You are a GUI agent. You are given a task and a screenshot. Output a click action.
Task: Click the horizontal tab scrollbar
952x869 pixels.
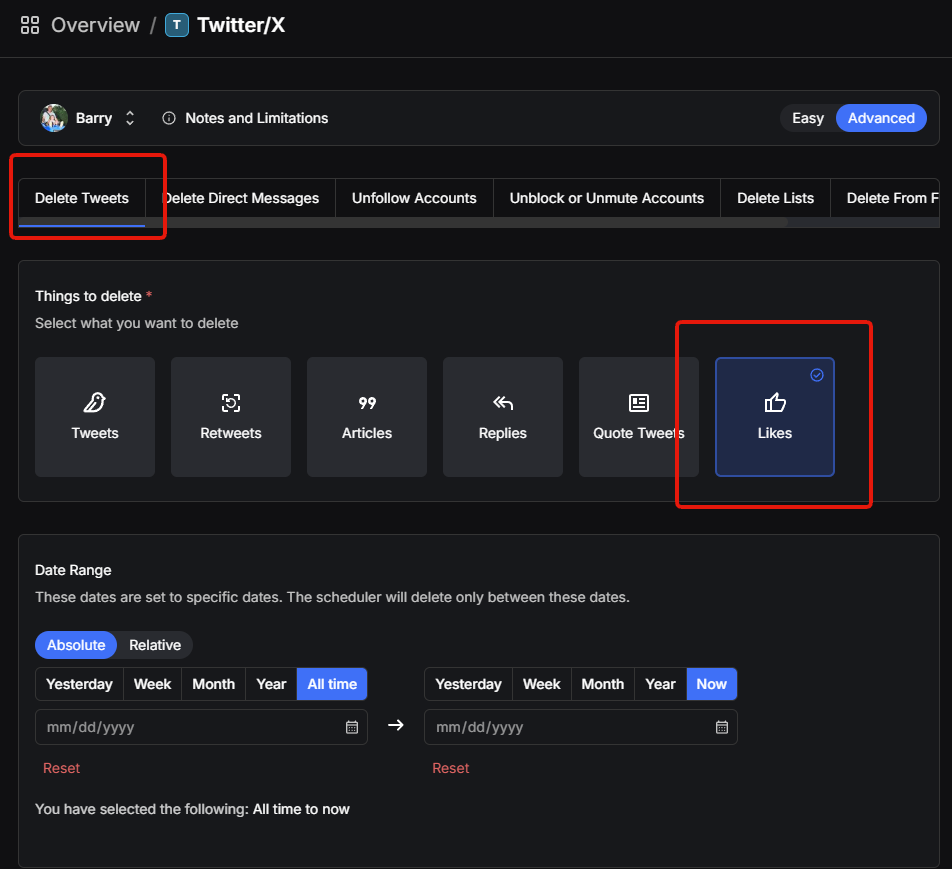pyautogui.click(x=403, y=222)
